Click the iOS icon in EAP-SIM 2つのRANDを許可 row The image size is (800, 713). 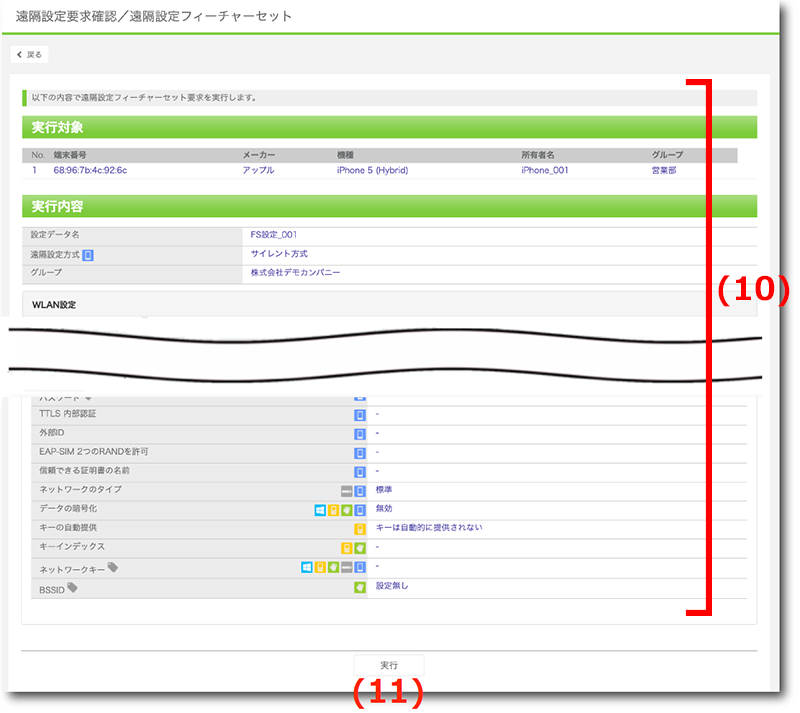360,453
